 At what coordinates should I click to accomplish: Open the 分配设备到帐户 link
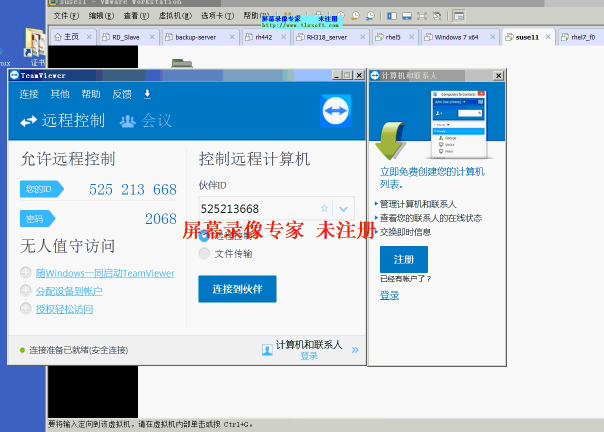pos(69,291)
